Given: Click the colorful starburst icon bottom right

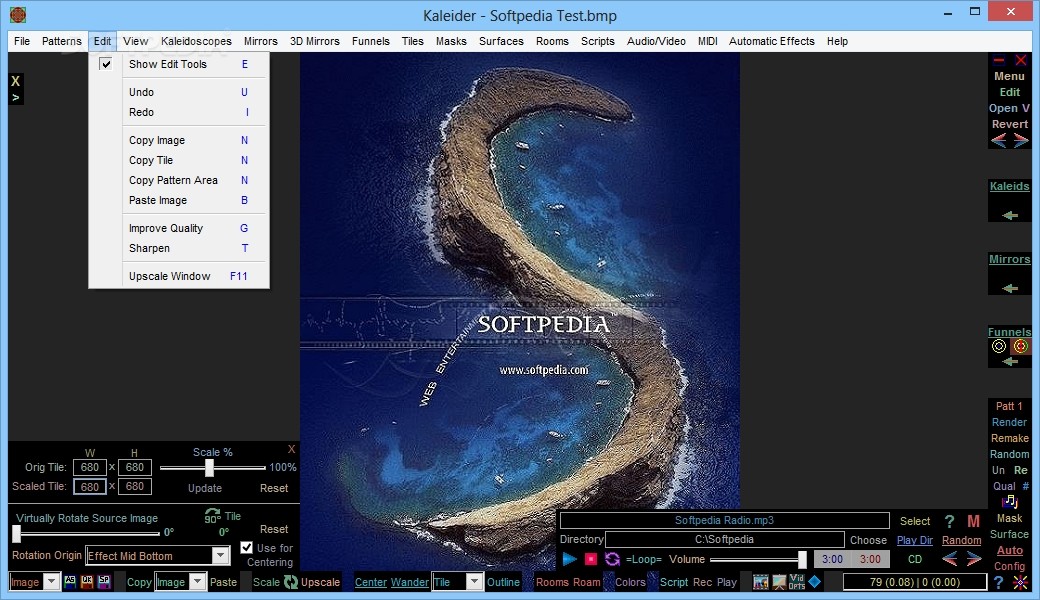Looking at the screenshot, I should click(x=1021, y=582).
